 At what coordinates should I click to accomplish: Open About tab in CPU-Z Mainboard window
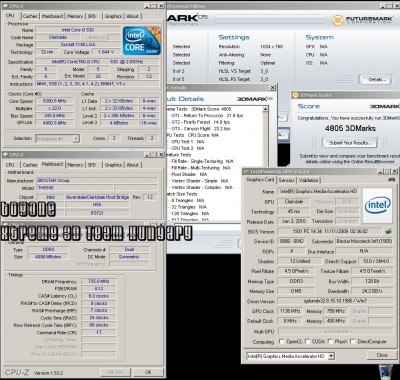133,165
